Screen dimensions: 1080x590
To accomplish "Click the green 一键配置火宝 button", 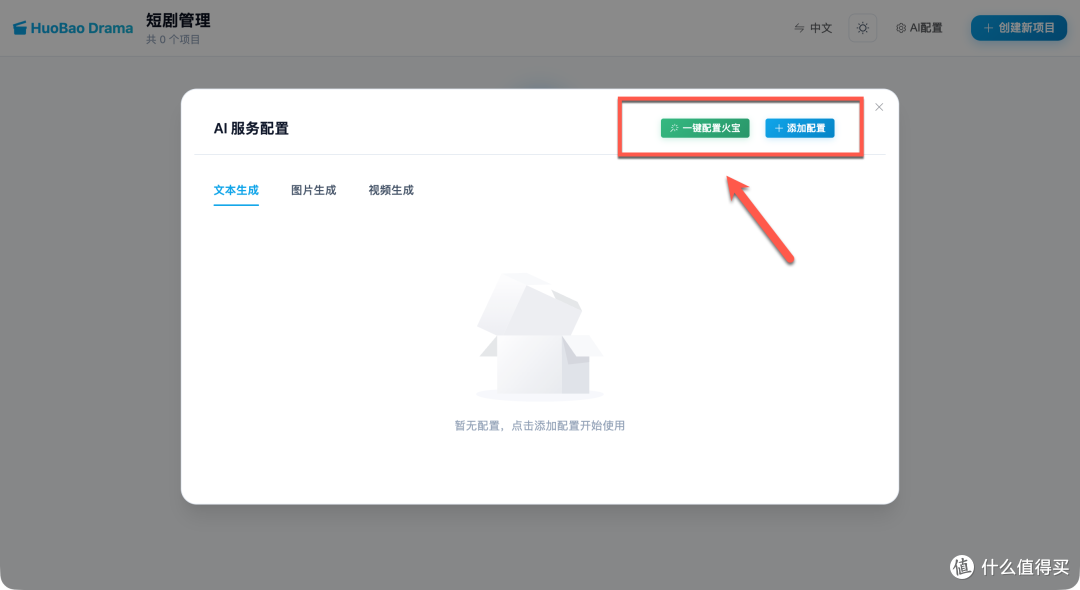I will pos(705,128).
